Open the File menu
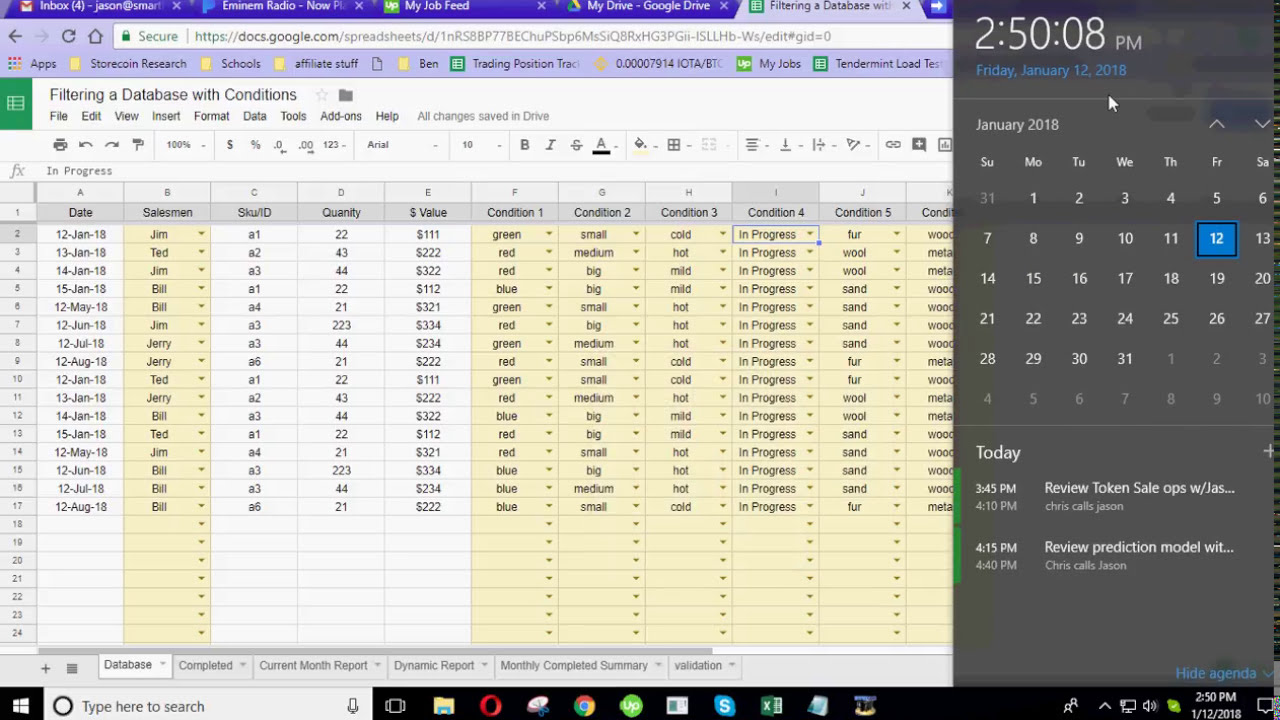Image resolution: width=1280 pixels, height=720 pixels. (59, 116)
